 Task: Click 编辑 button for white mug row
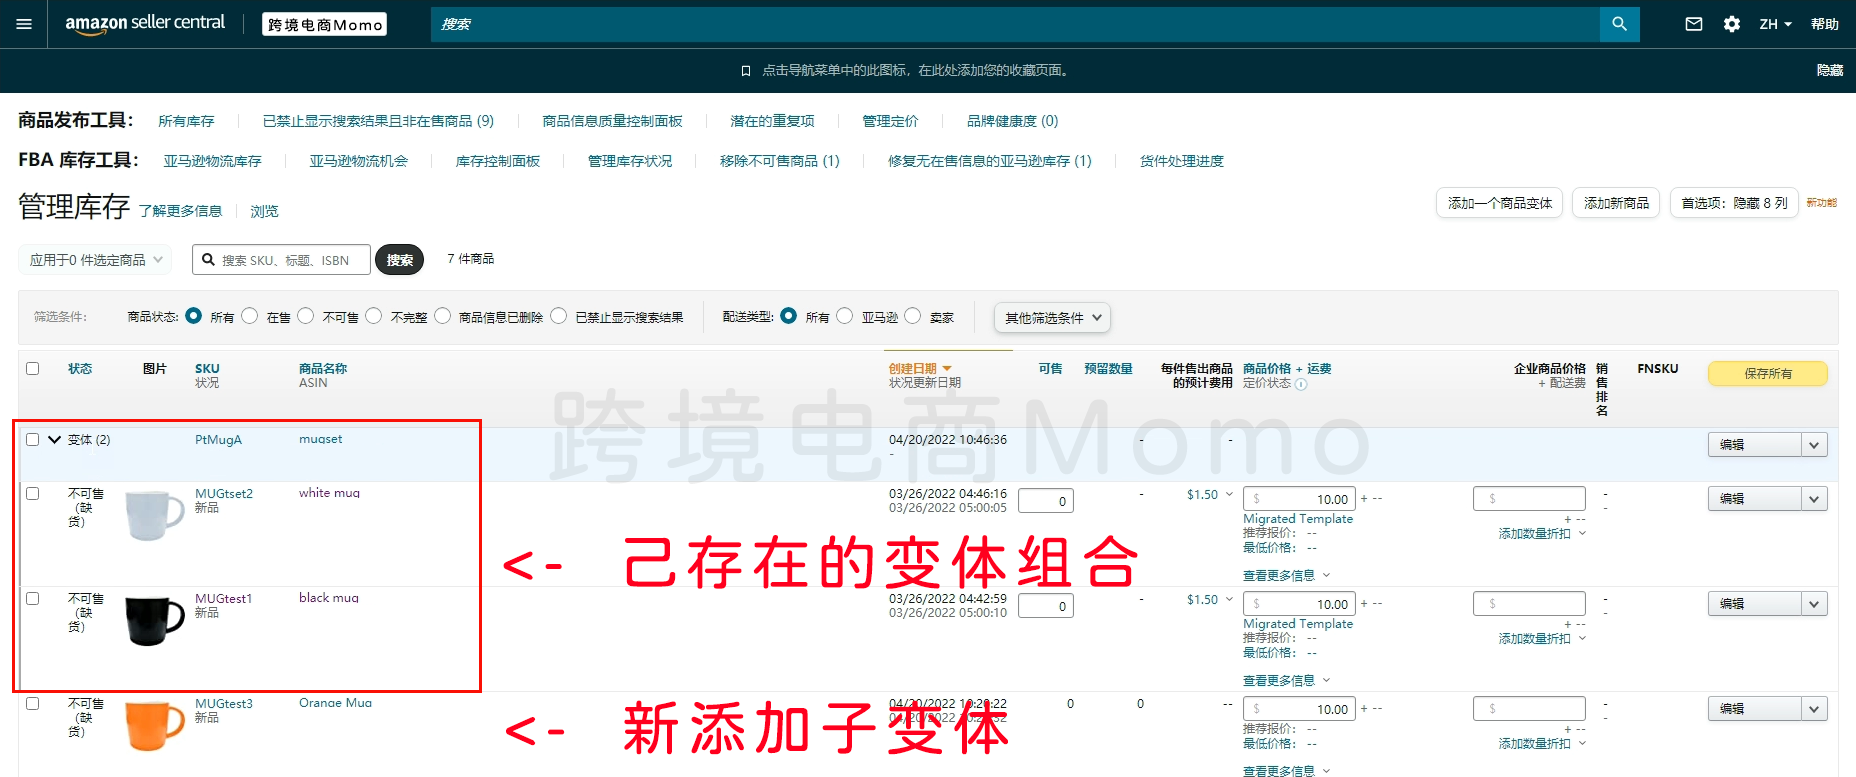(x=1755, y=499)
